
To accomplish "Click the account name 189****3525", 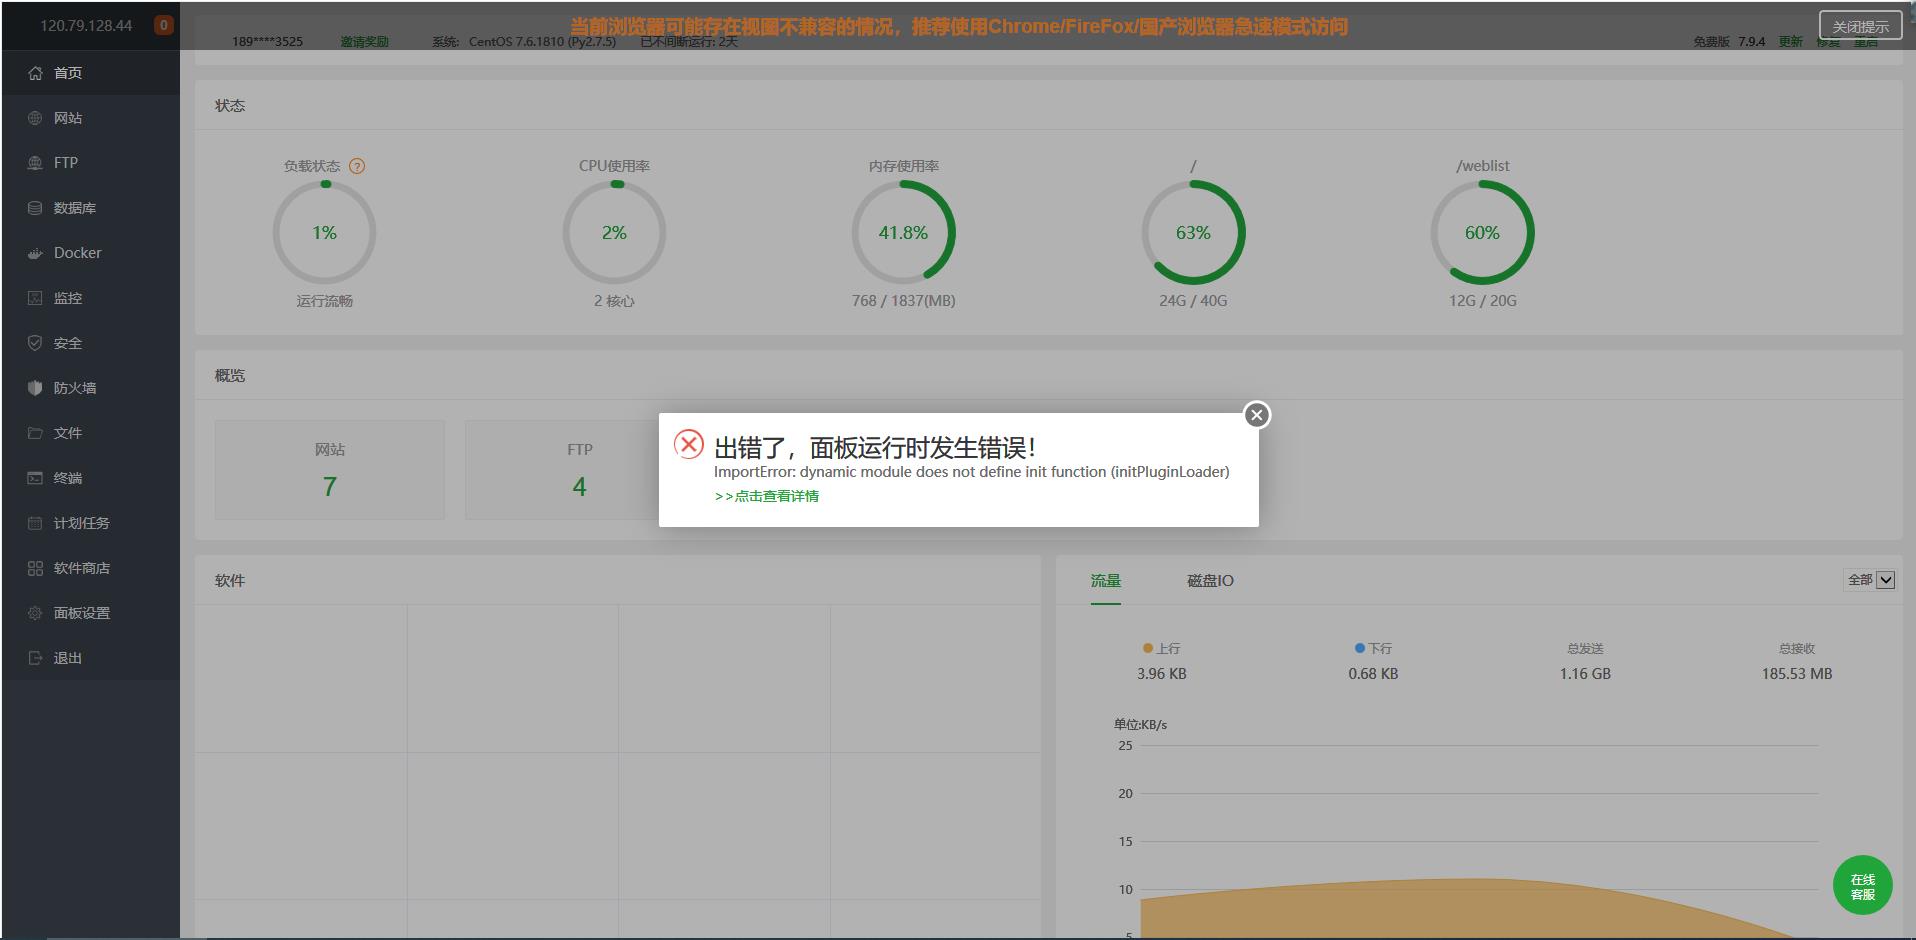I will 267,42.
